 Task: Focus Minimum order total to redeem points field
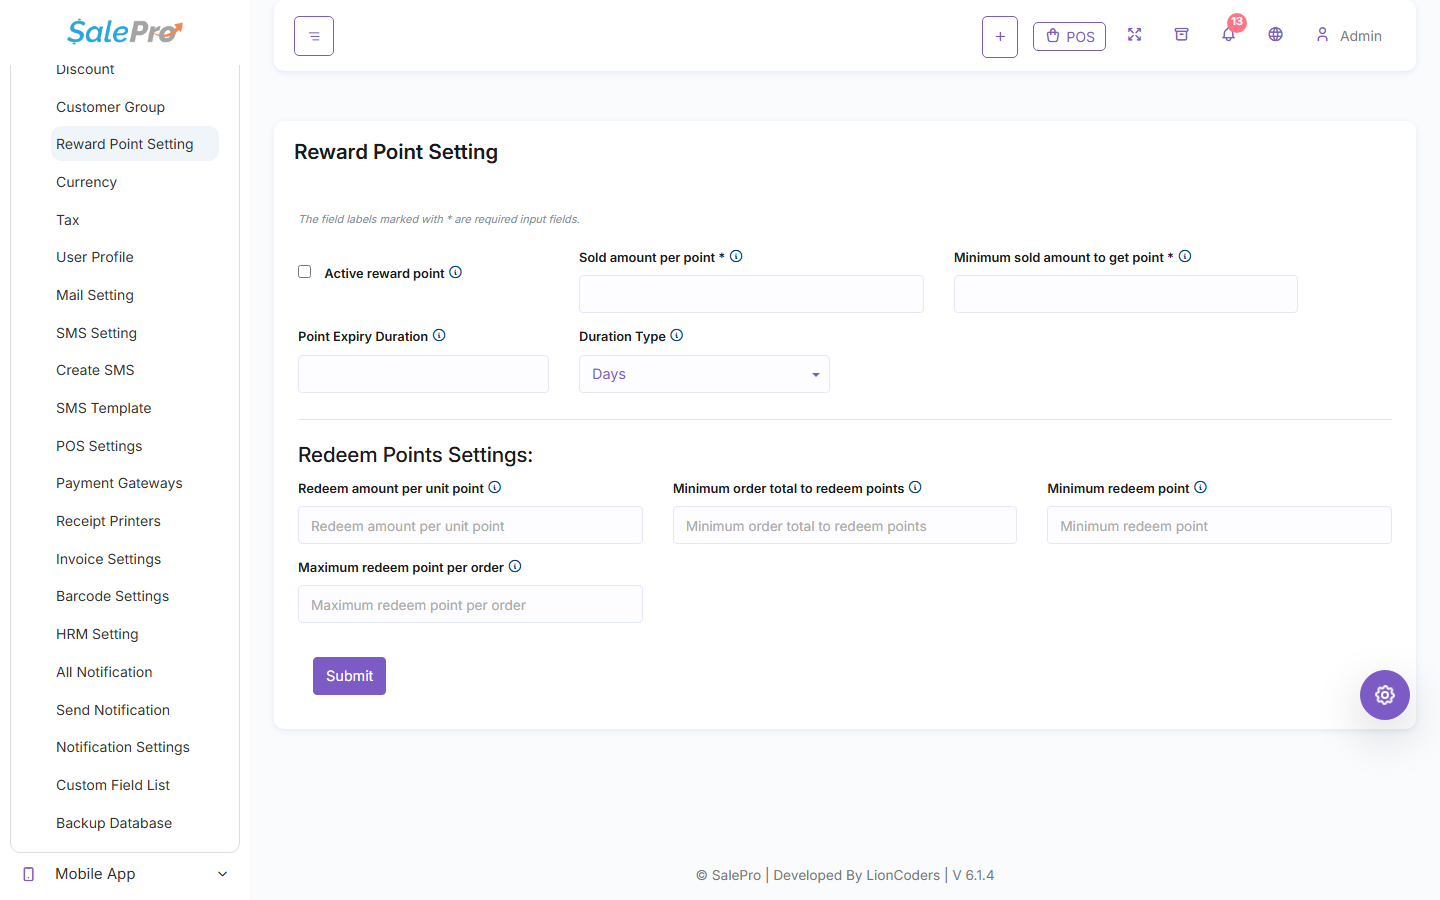[x=845, y=525]
